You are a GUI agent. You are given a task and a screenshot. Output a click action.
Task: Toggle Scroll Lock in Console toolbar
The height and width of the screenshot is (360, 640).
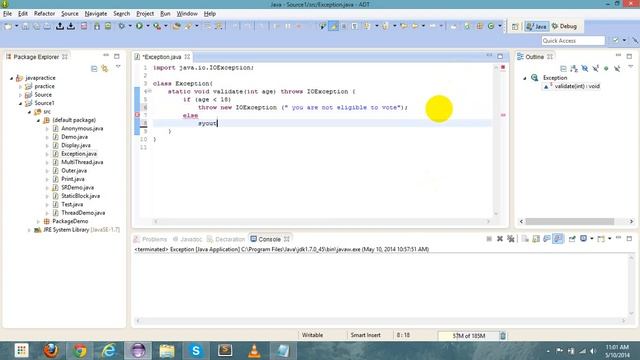536,239
